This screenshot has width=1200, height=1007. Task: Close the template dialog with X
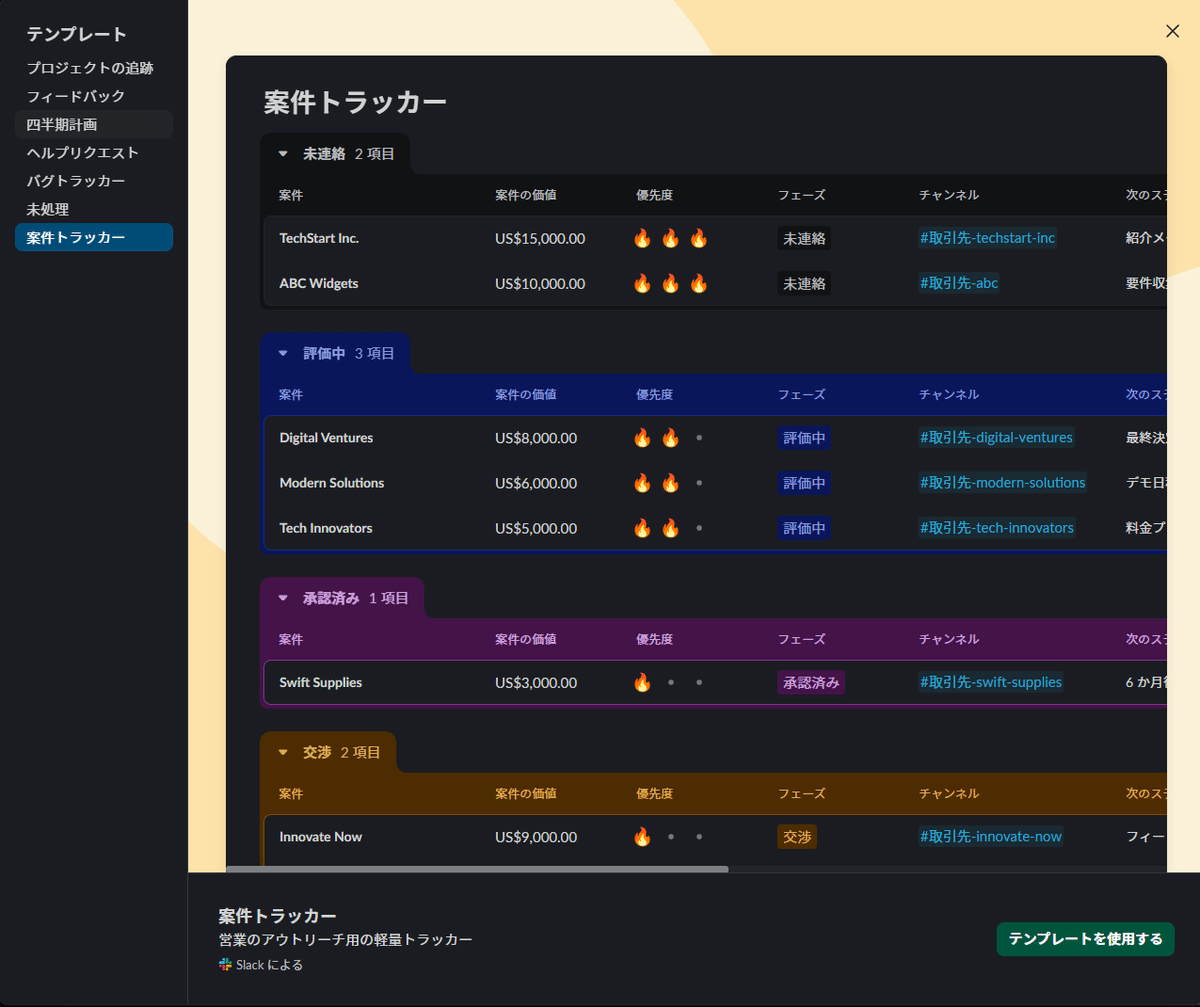tap(1173, 31)
